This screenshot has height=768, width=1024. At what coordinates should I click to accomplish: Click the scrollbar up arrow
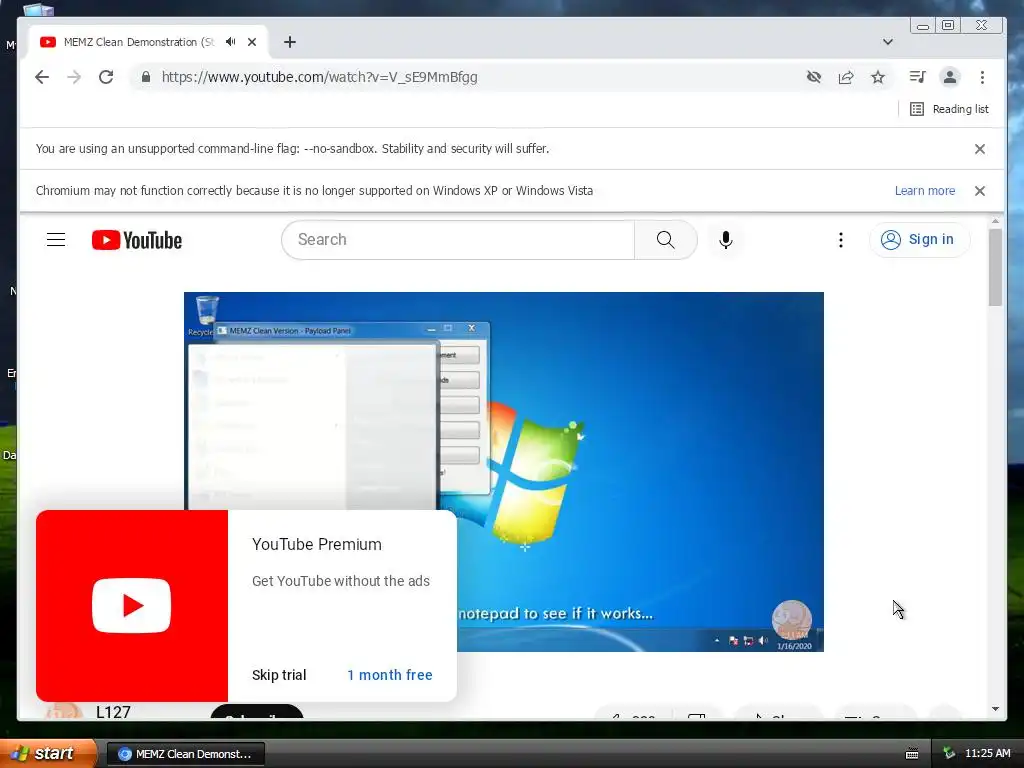995,222
